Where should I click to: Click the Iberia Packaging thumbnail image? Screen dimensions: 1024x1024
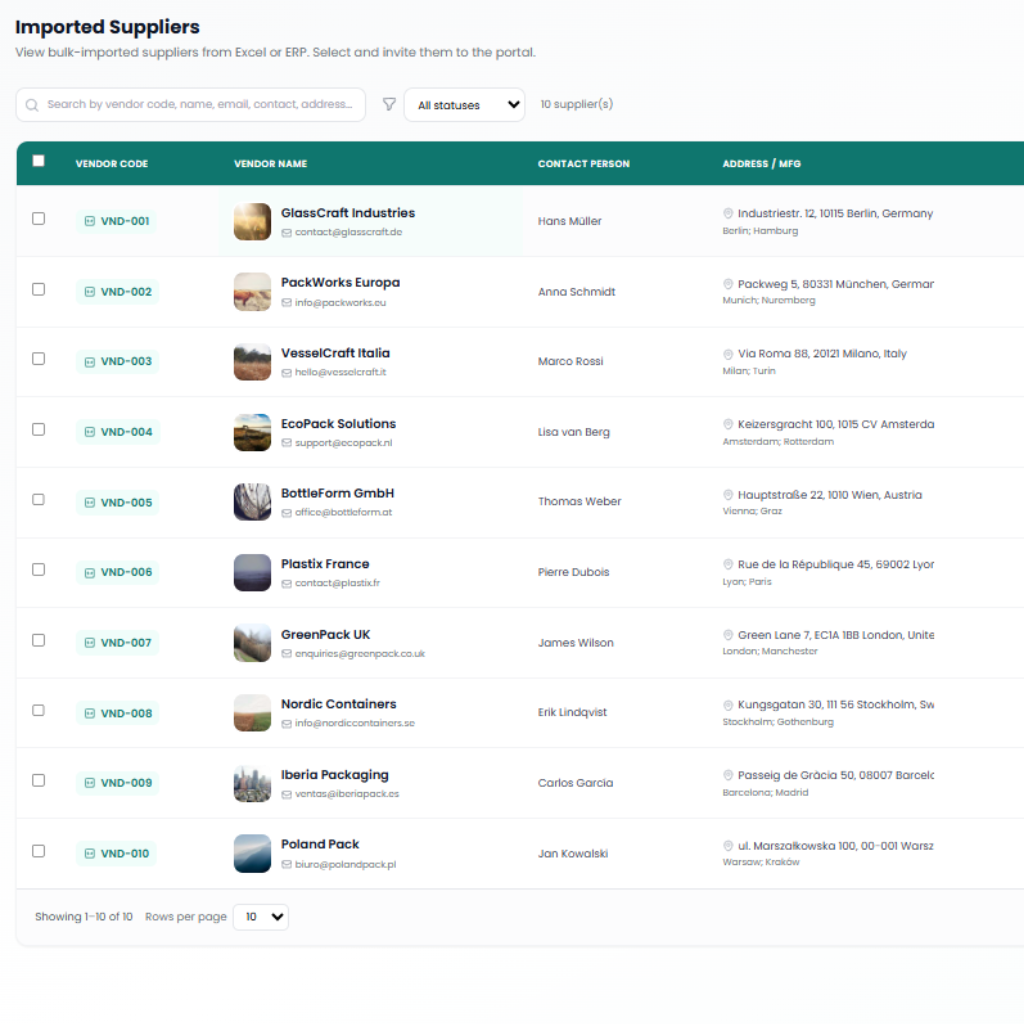click(x=252, y=783)
